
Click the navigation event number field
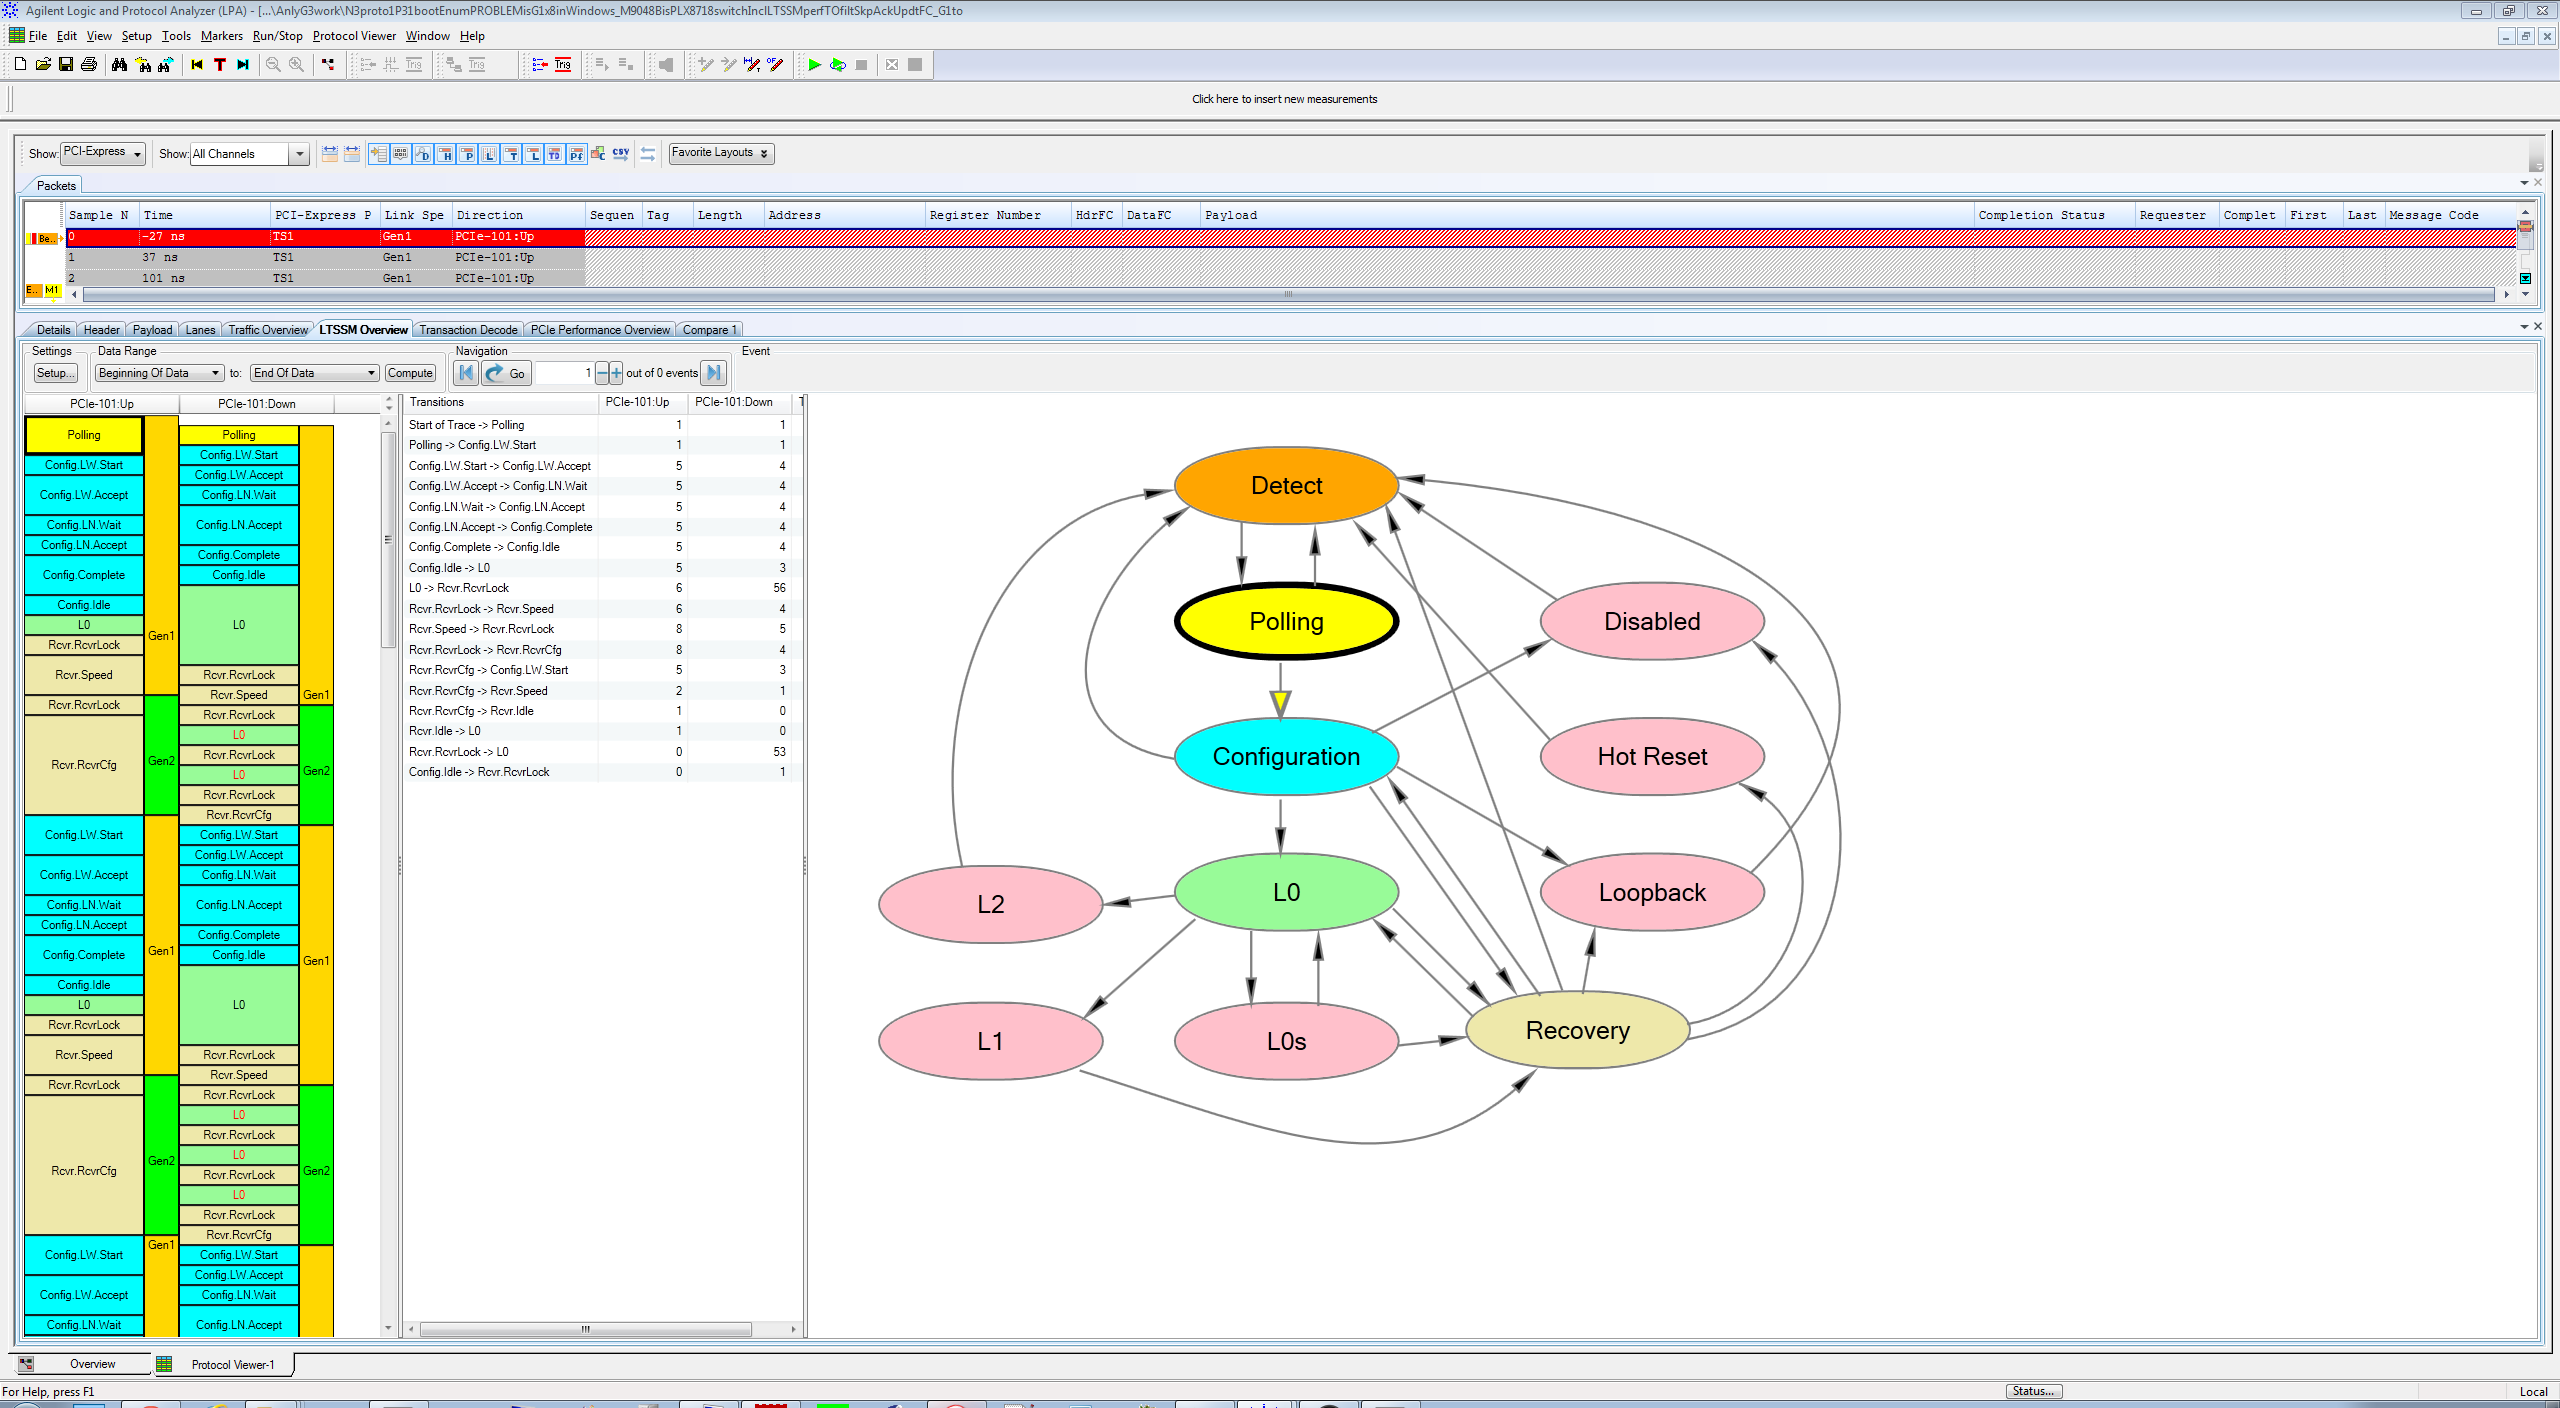565,373
